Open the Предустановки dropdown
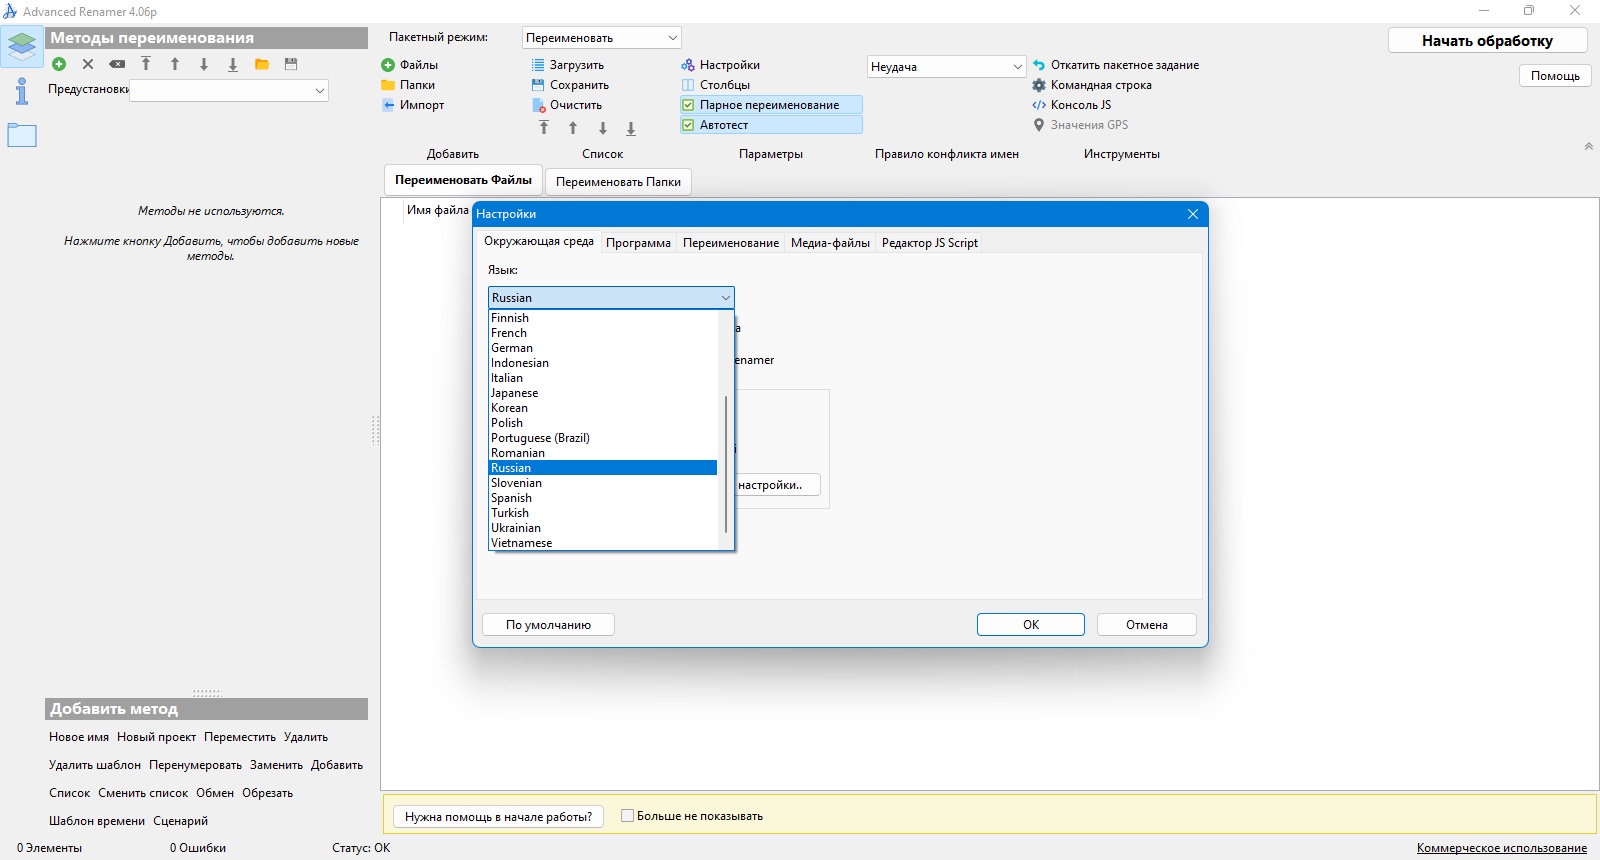Screen dimensions: 1600x860 229,90
